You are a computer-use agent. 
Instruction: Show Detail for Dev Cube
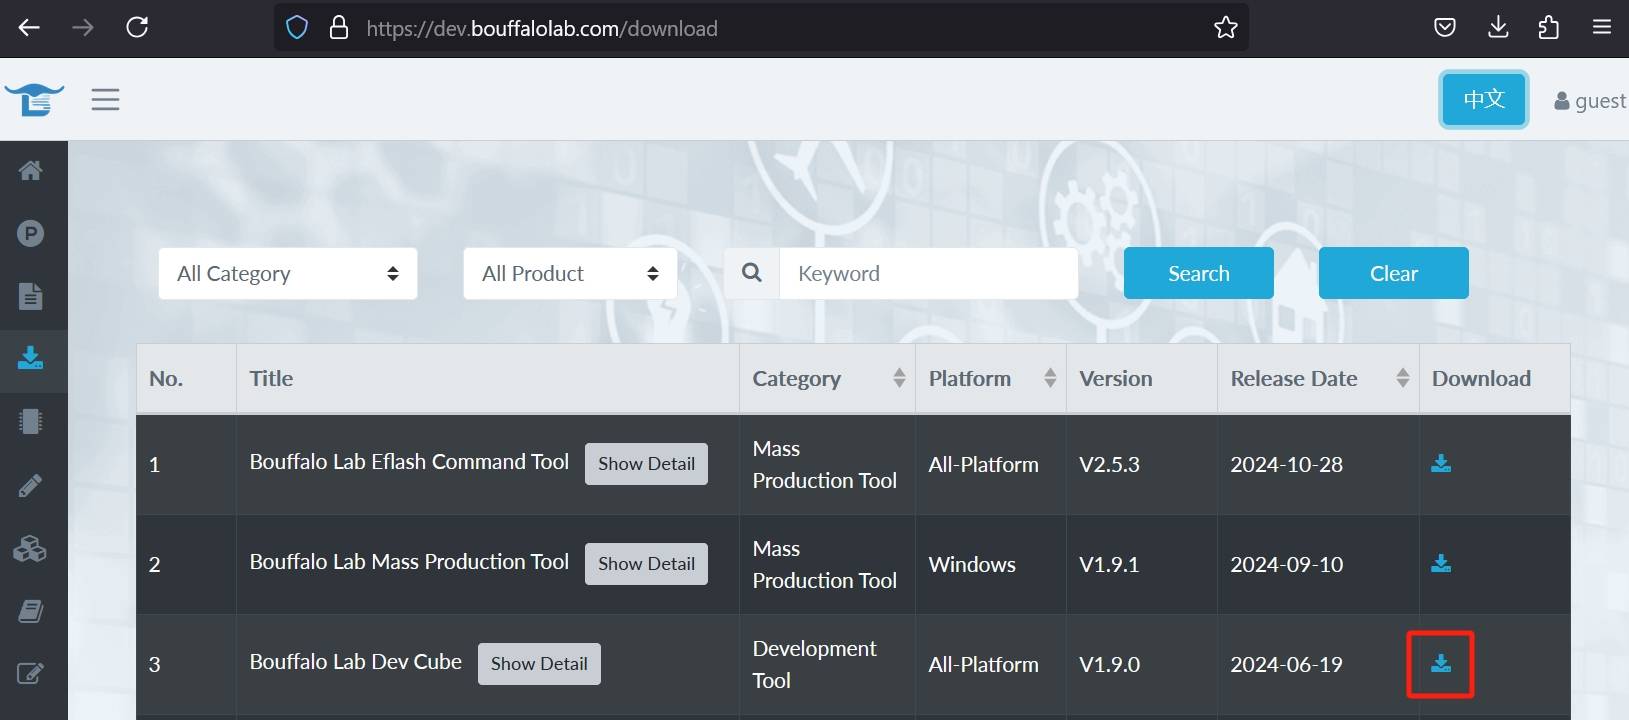click(x=539, y=664)
